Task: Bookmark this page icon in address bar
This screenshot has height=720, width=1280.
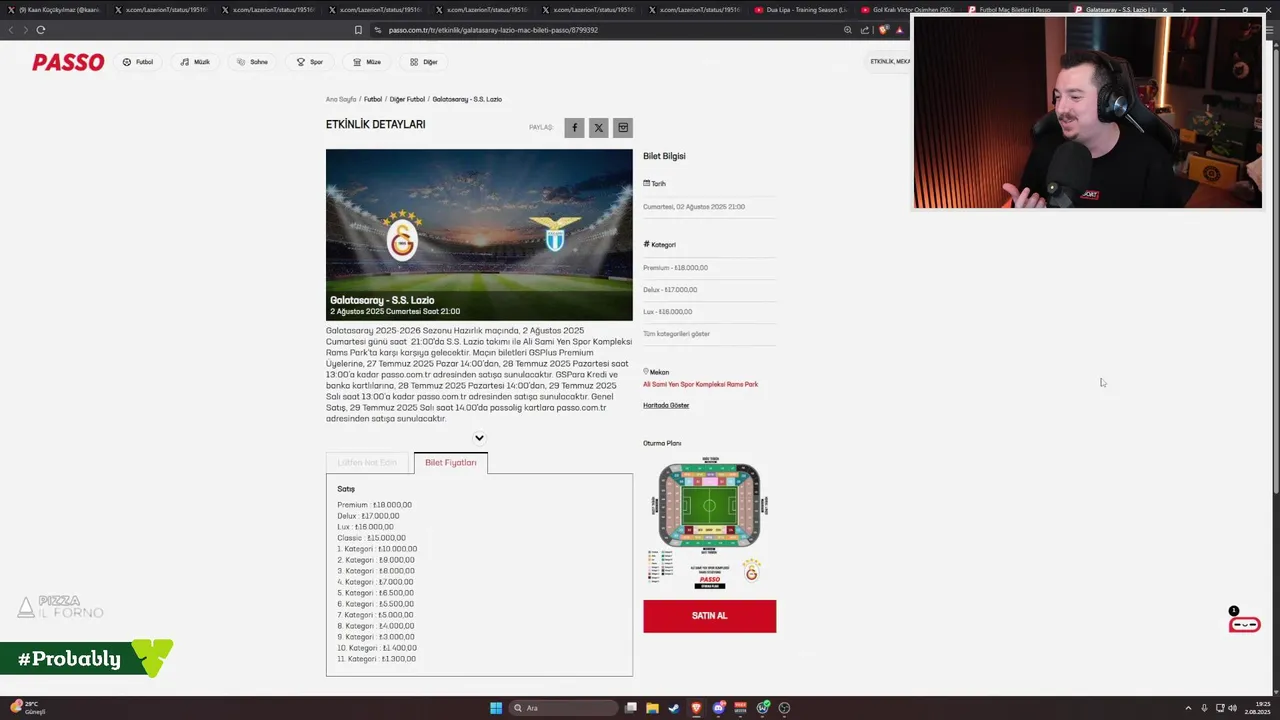Action: coord(358,30)
